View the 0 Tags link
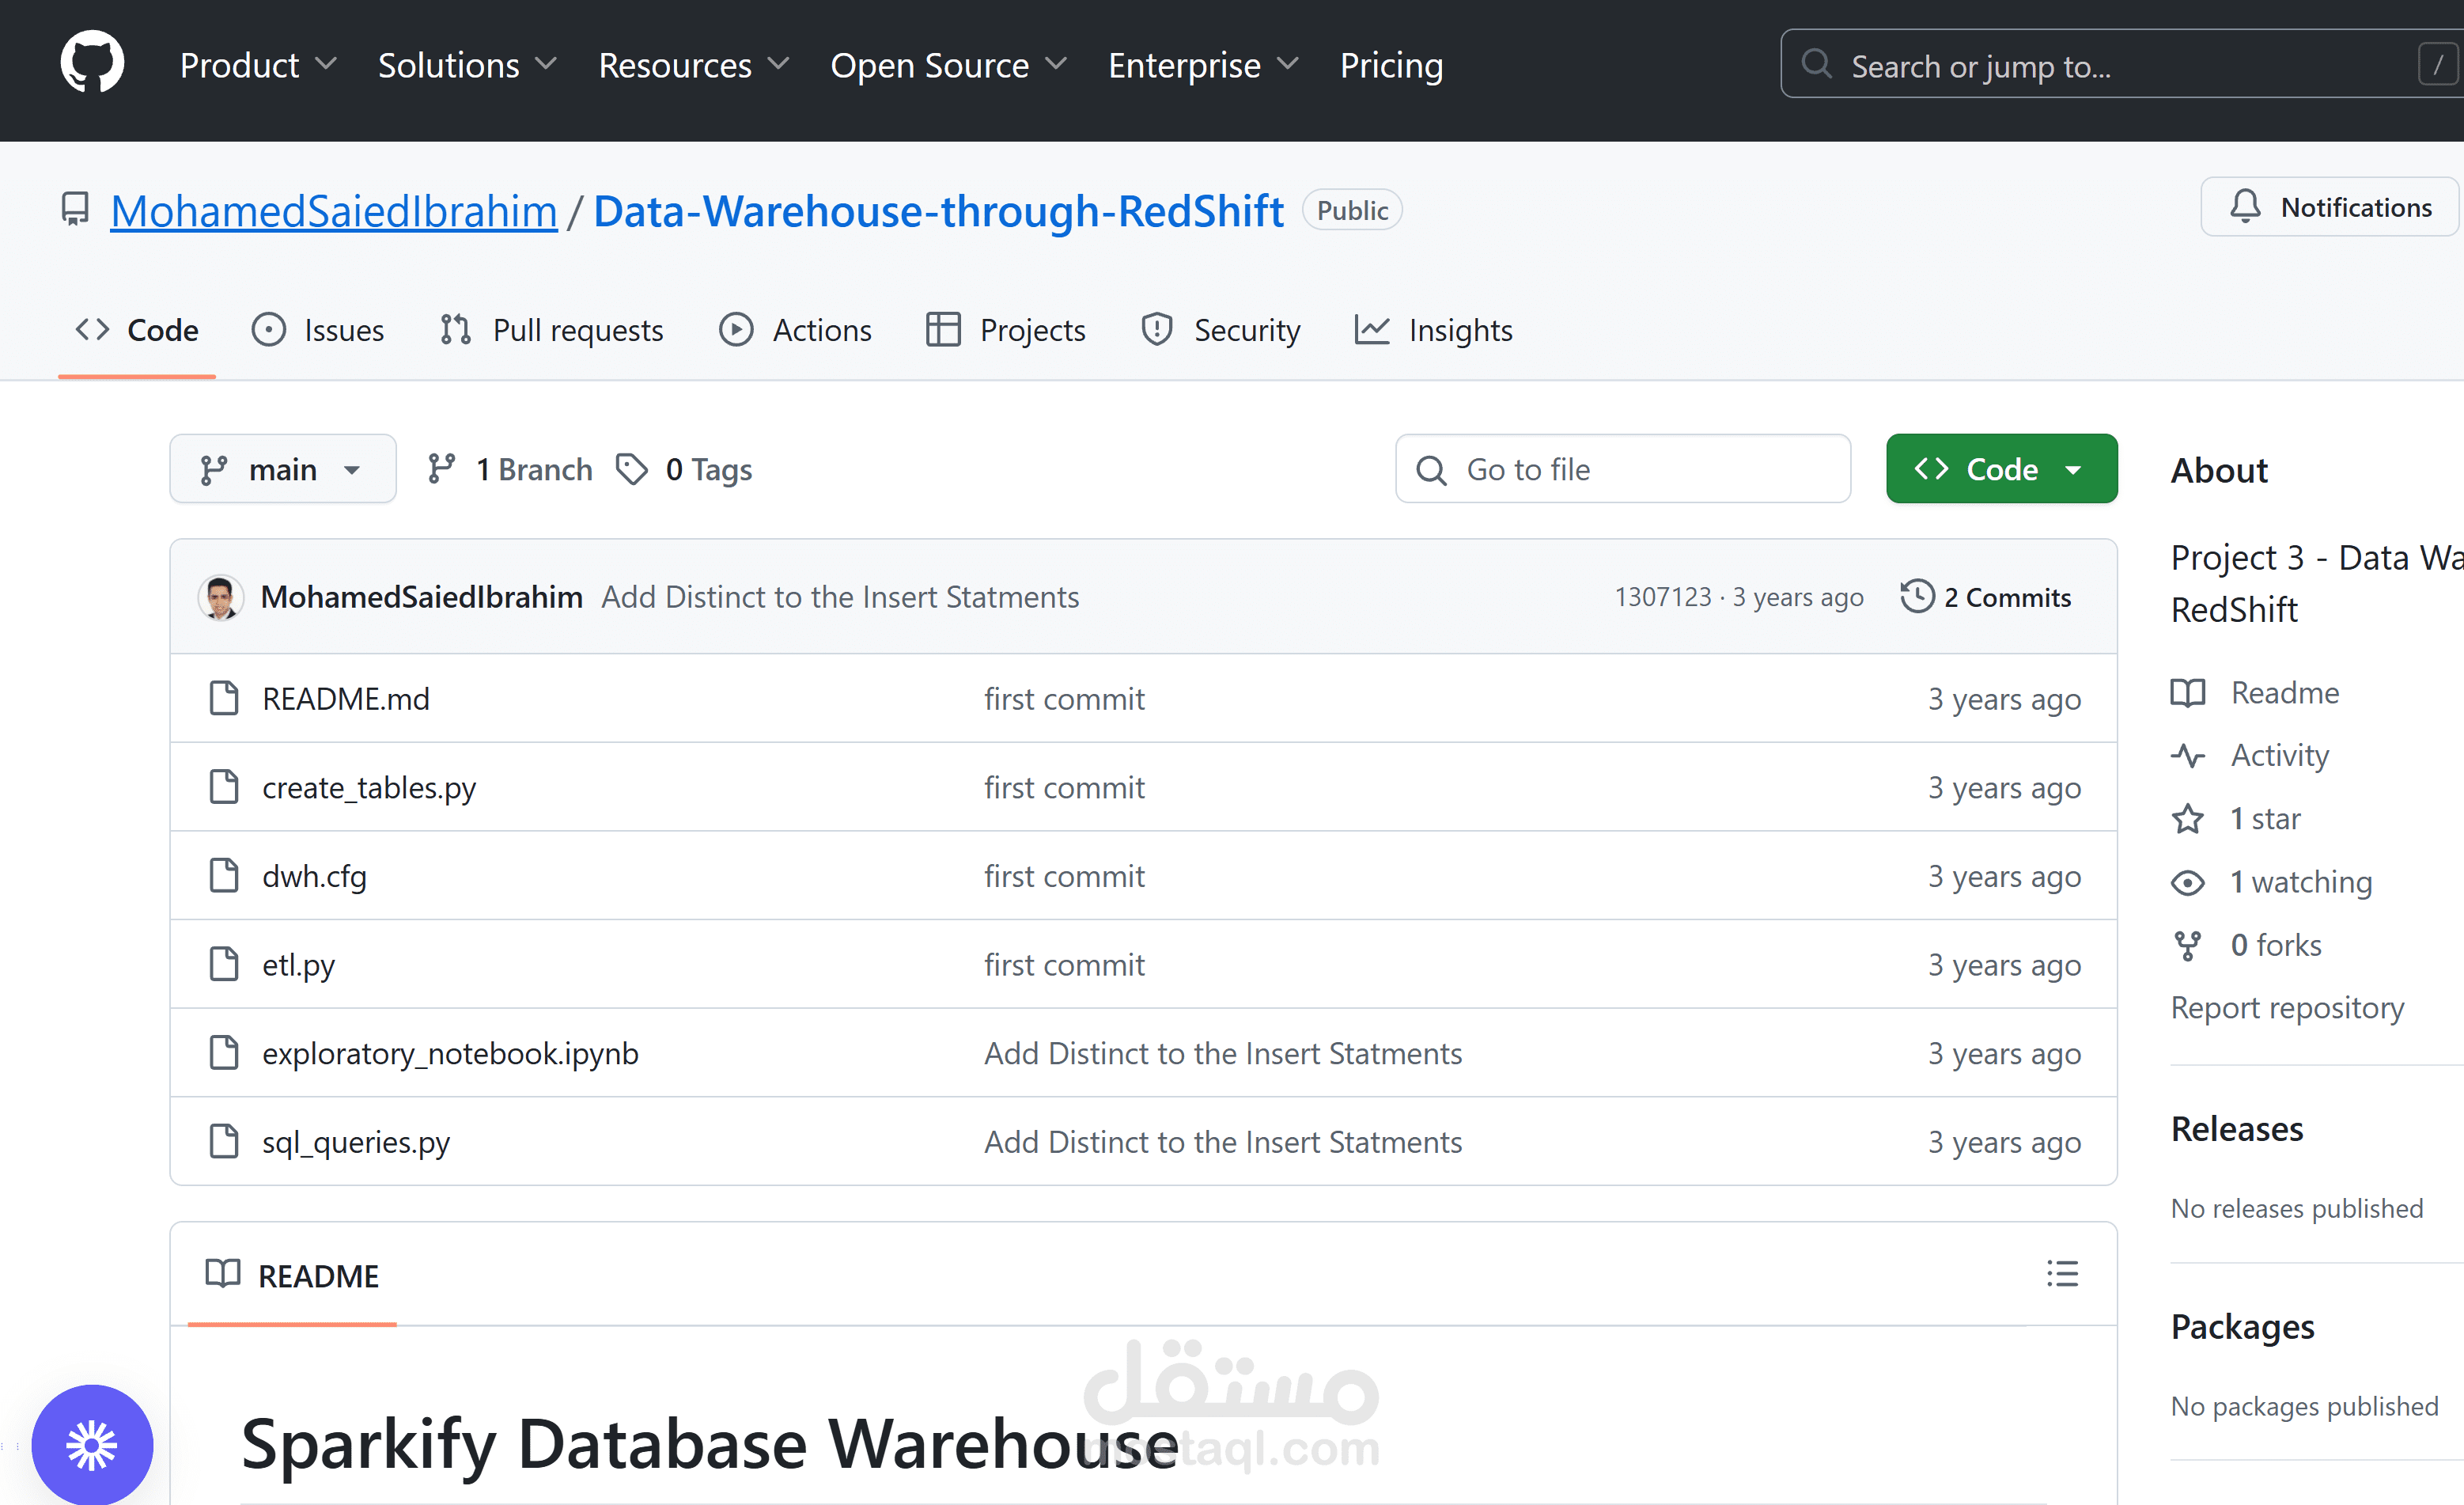The width and height of the screenshot is (2464, 1505). point(684,469)
